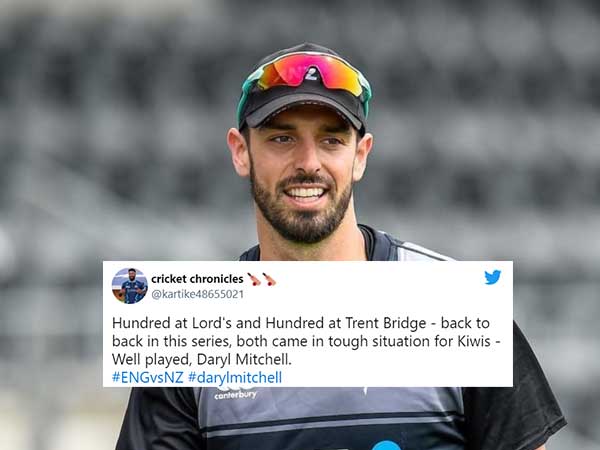Select the words "Trent Bridge" in tweet
600x450 pixels.
tap(386, 323)
